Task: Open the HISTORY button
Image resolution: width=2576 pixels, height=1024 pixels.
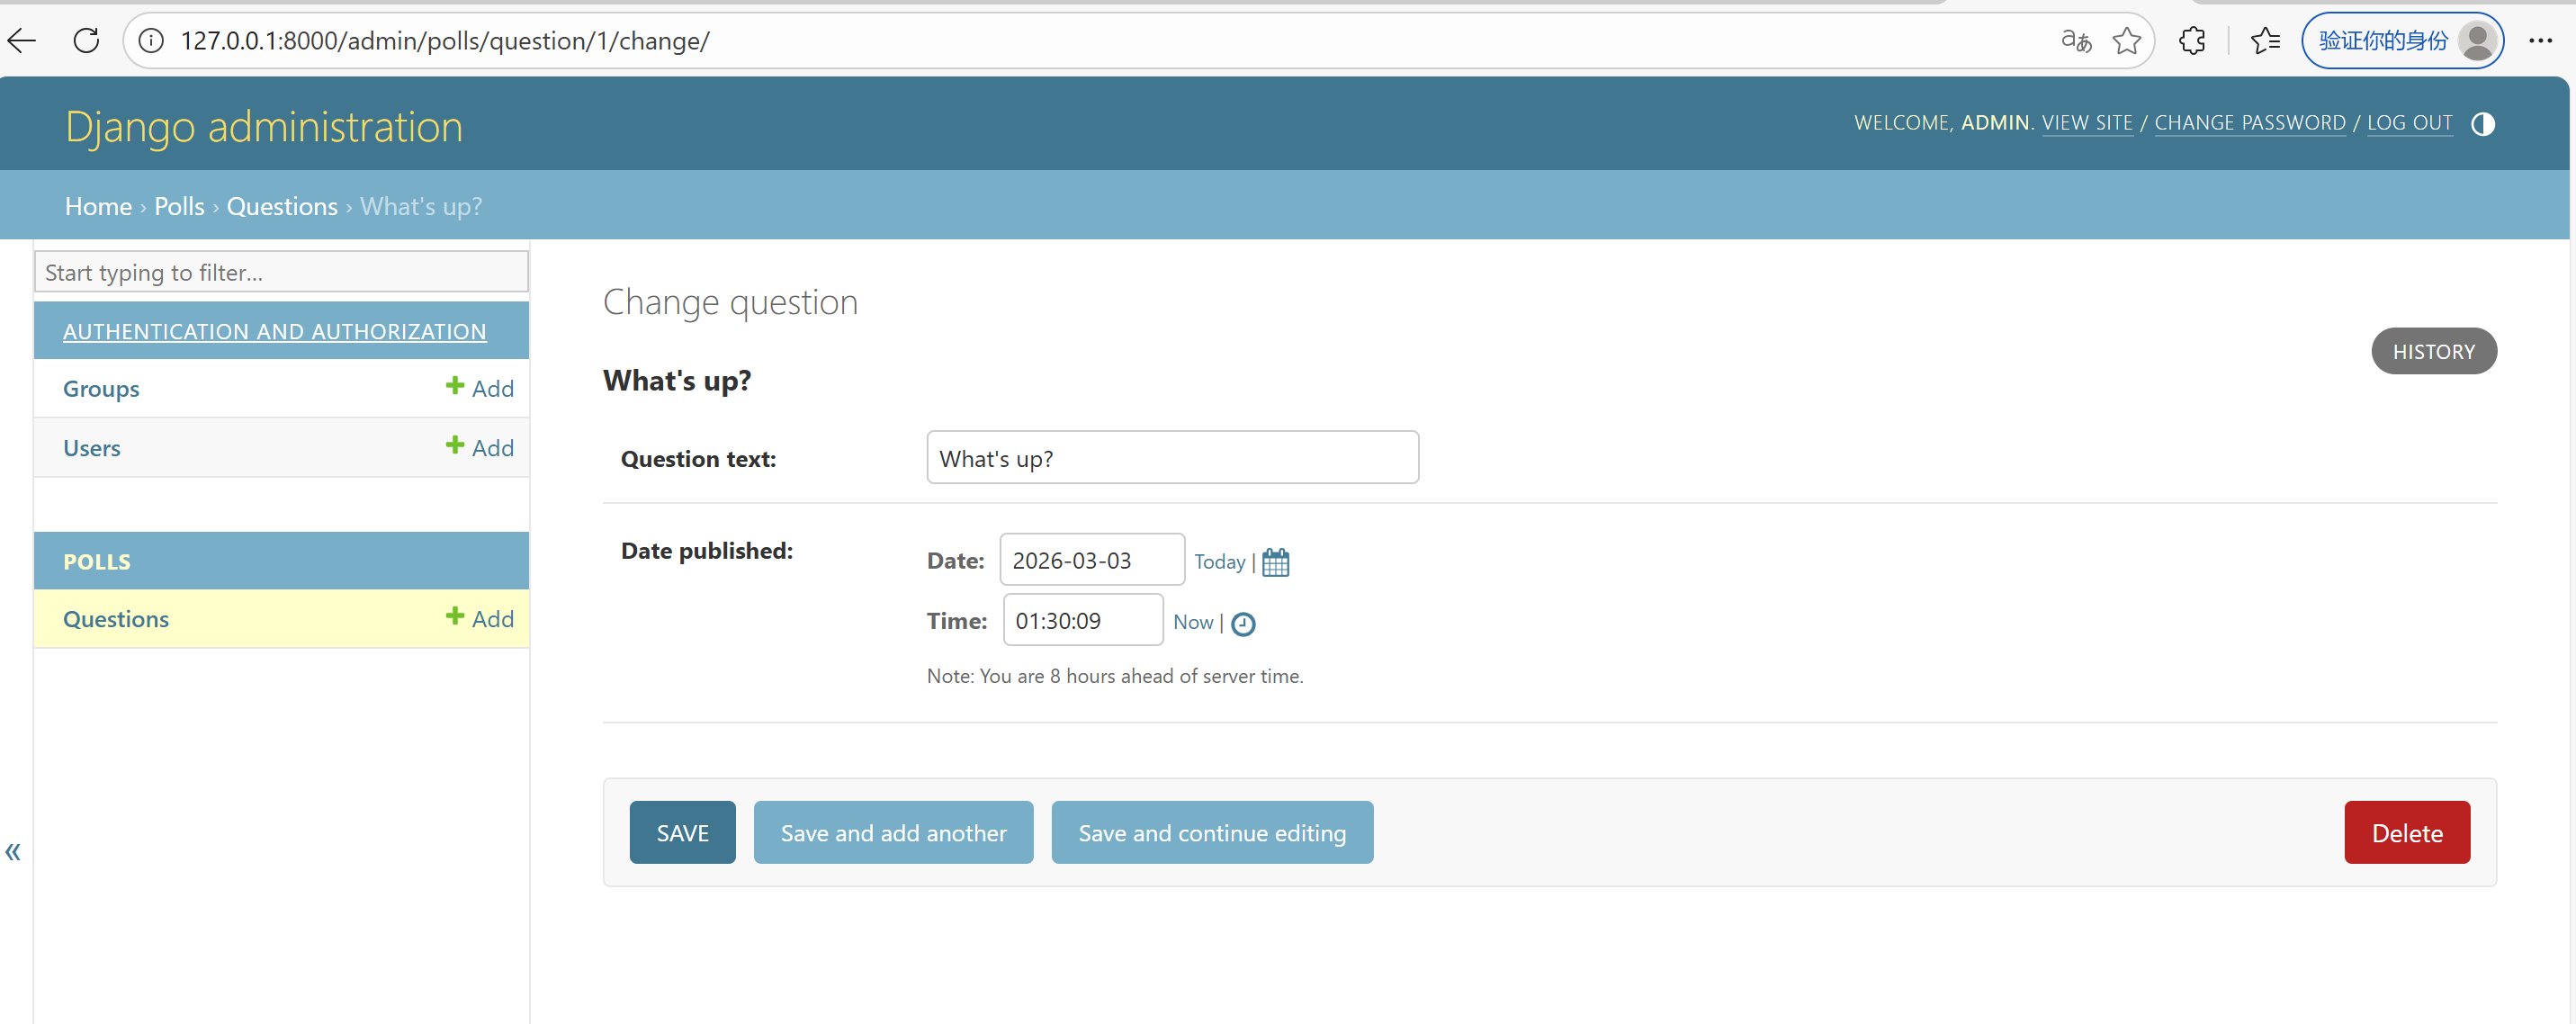Action: click(2433, 351)
